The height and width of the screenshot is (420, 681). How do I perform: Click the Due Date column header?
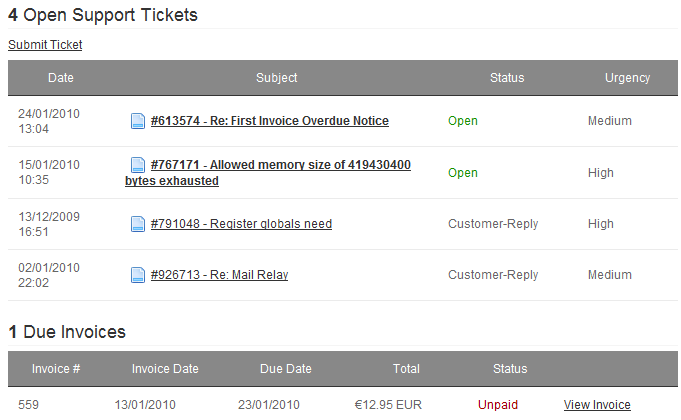286,369
